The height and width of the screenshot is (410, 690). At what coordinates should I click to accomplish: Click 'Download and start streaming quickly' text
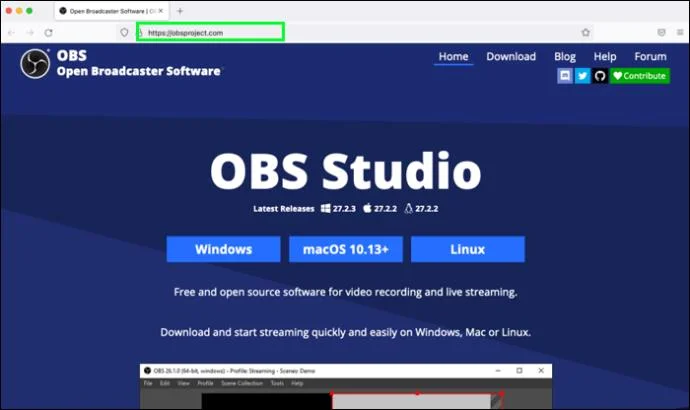pos(345,332)
